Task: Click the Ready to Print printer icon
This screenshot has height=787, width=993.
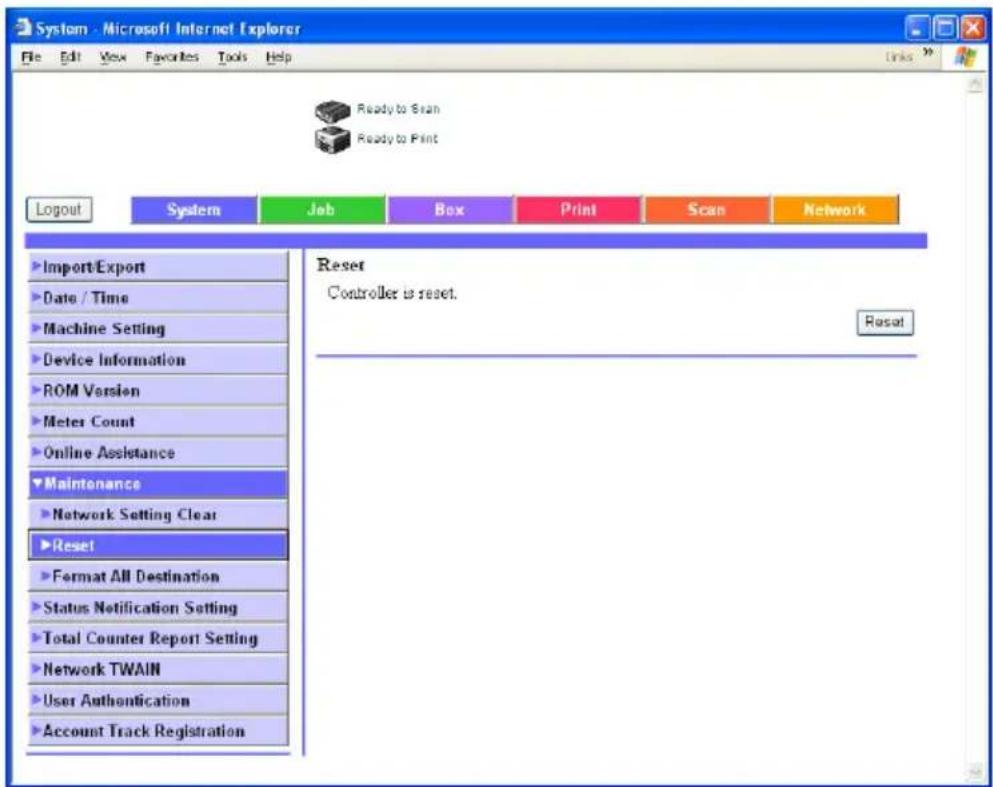Action: click(332, 139)
